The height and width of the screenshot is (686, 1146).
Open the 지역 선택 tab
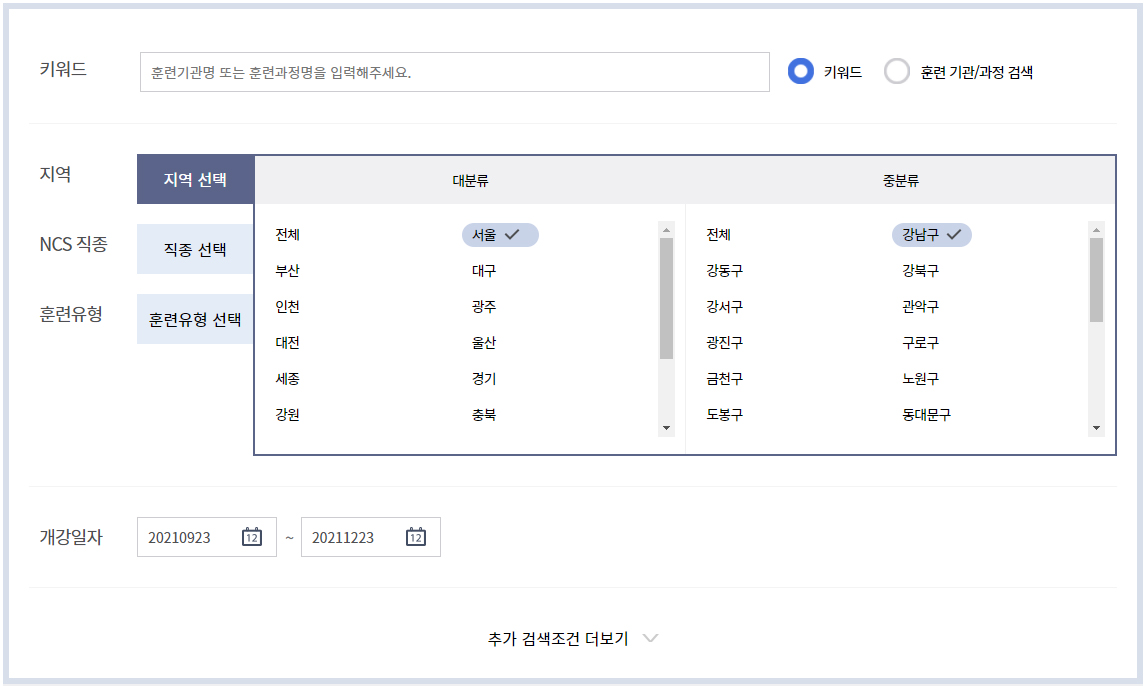pos(195,179)
